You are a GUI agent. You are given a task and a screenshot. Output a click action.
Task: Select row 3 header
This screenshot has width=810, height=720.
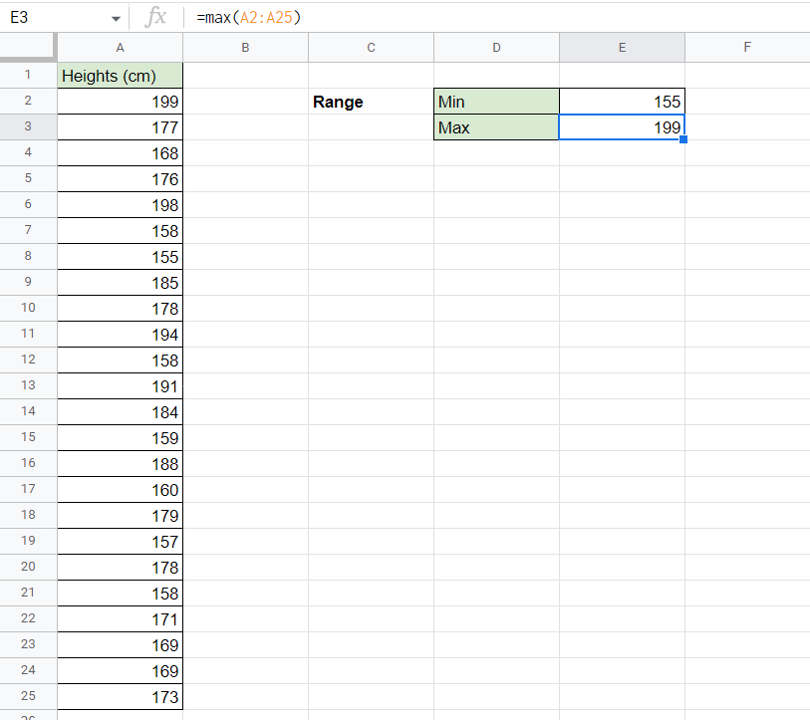28,127
